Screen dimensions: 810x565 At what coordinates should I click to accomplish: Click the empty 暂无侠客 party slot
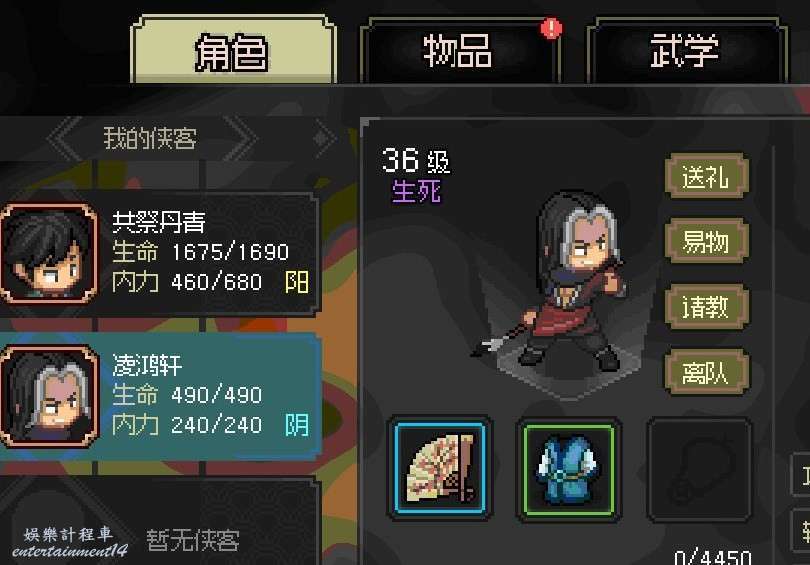[x=160, y=522]
